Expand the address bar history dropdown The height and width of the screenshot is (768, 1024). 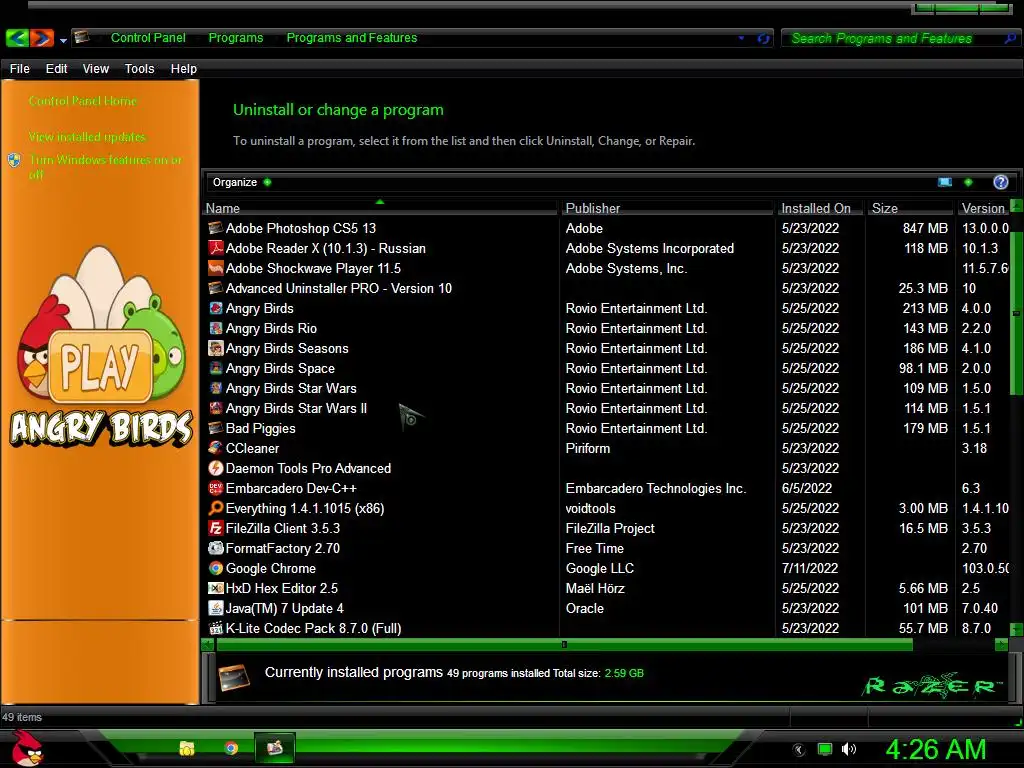[741, 38]
